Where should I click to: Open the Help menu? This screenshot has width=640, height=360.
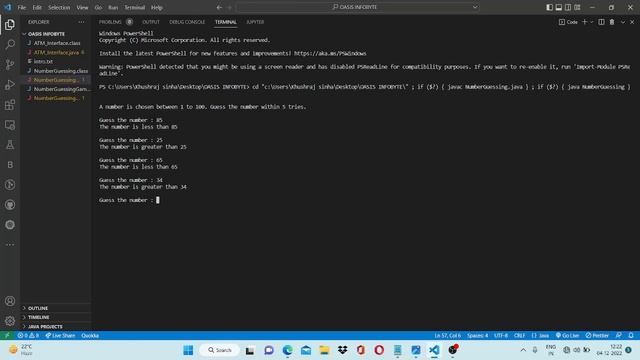tap(157, 7)
